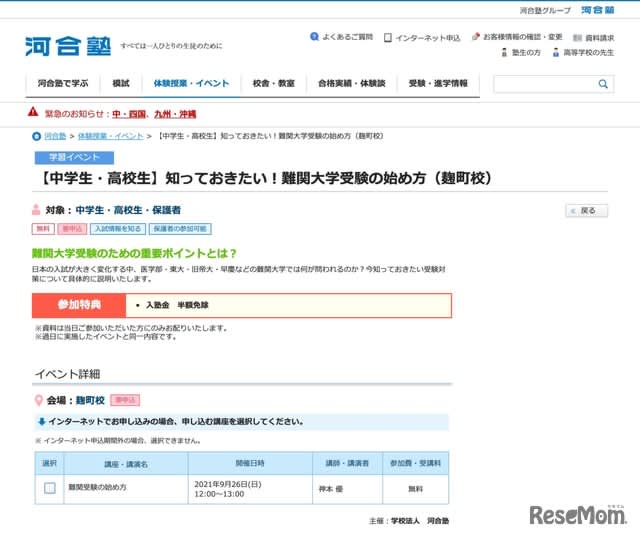Open the 受験・進学情報 menu
Screen dimensions: 640x538
[x=438, y=84]
